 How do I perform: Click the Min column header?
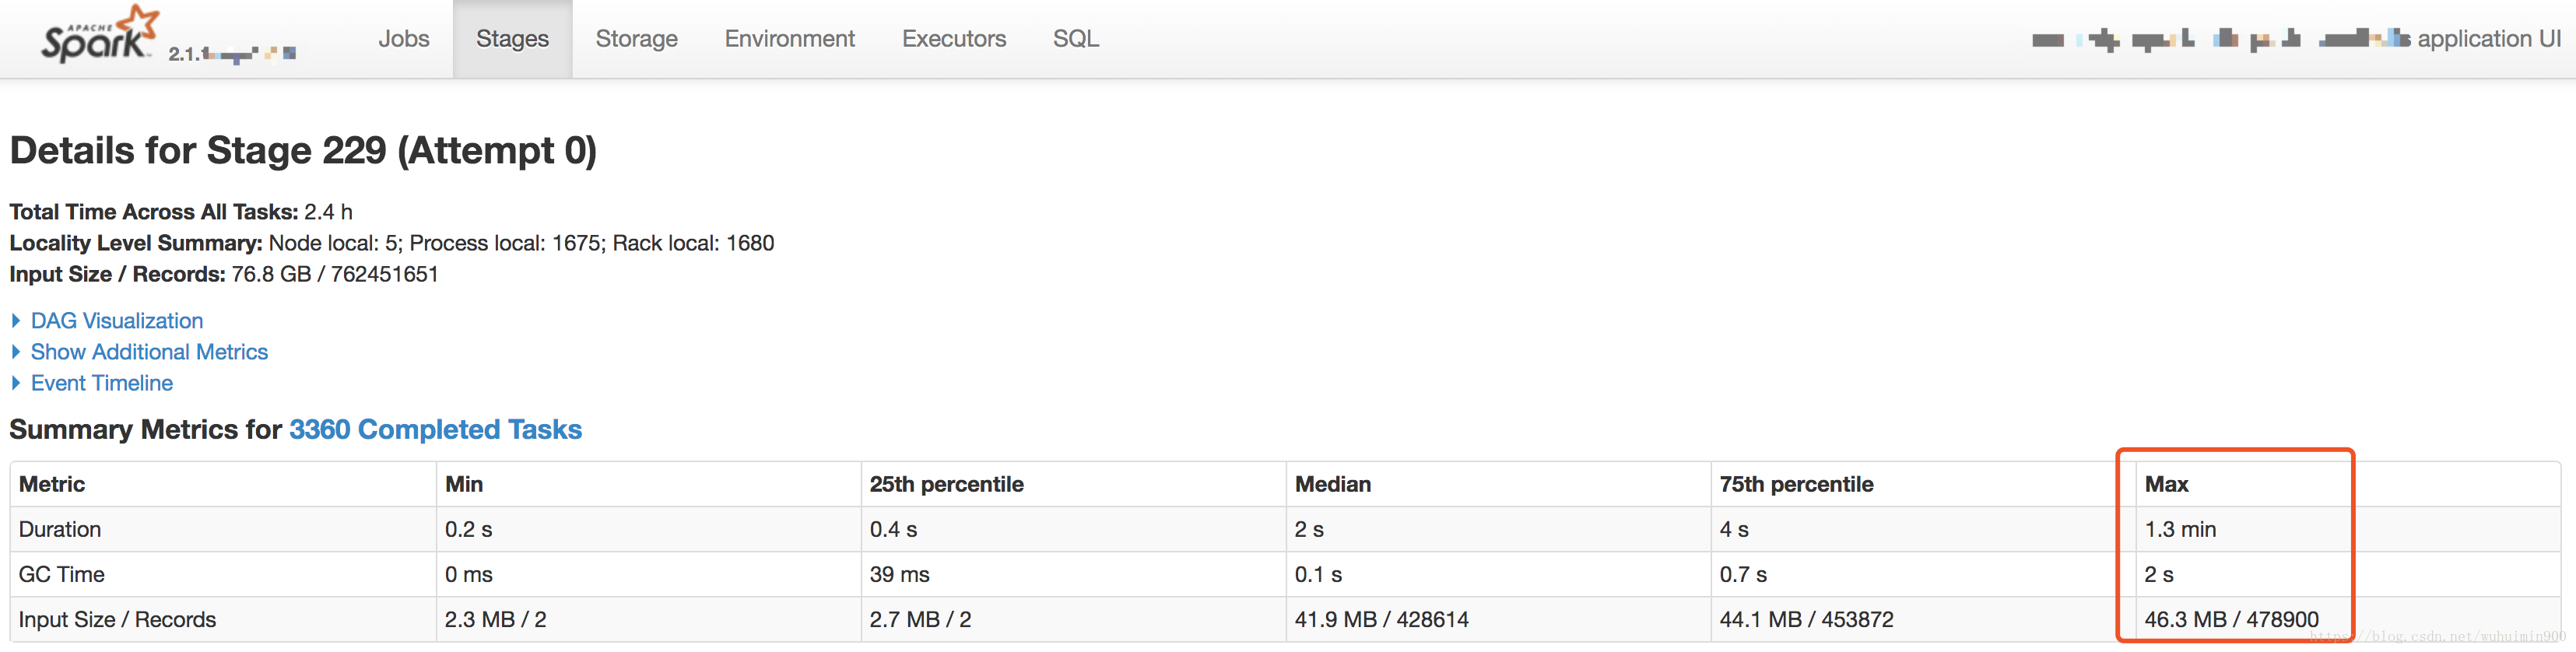[x=464, y=484]
